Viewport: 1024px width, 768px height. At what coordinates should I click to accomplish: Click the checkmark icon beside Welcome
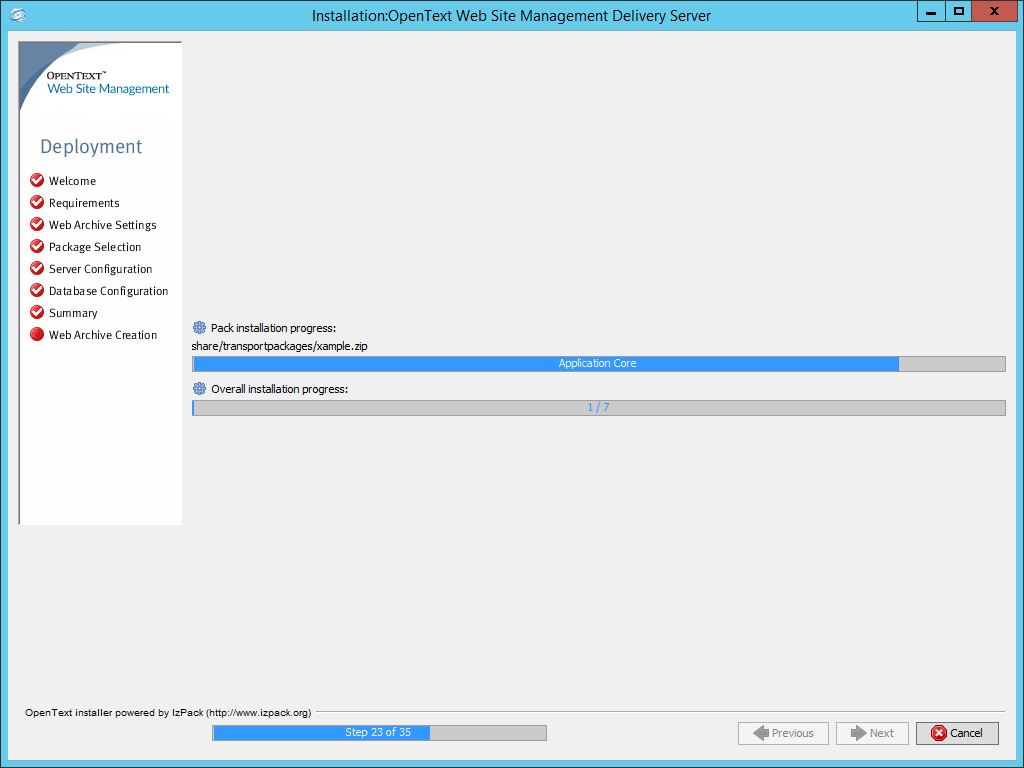pos(37,180)
